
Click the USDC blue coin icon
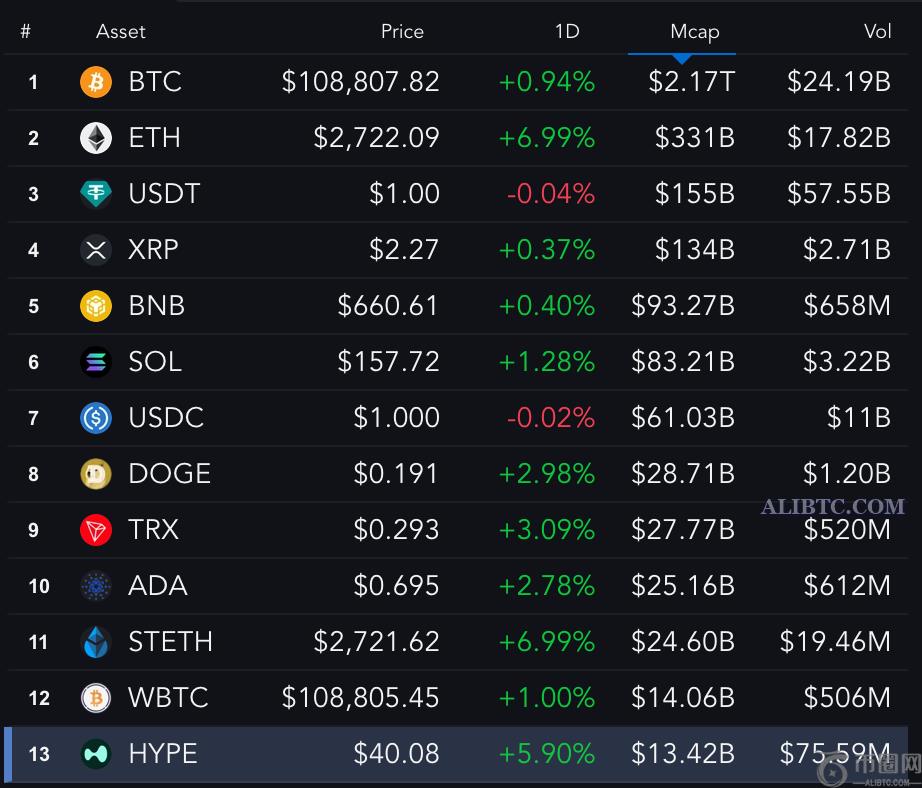(x=96, y=418)
